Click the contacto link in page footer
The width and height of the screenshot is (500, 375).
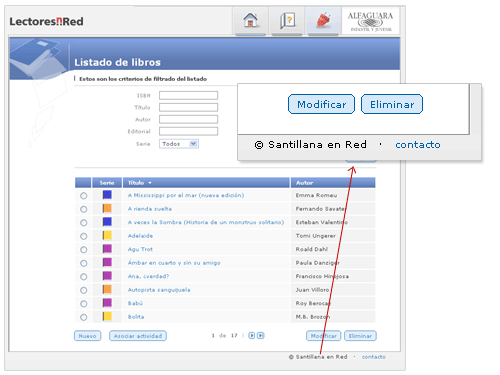(374, 357)
